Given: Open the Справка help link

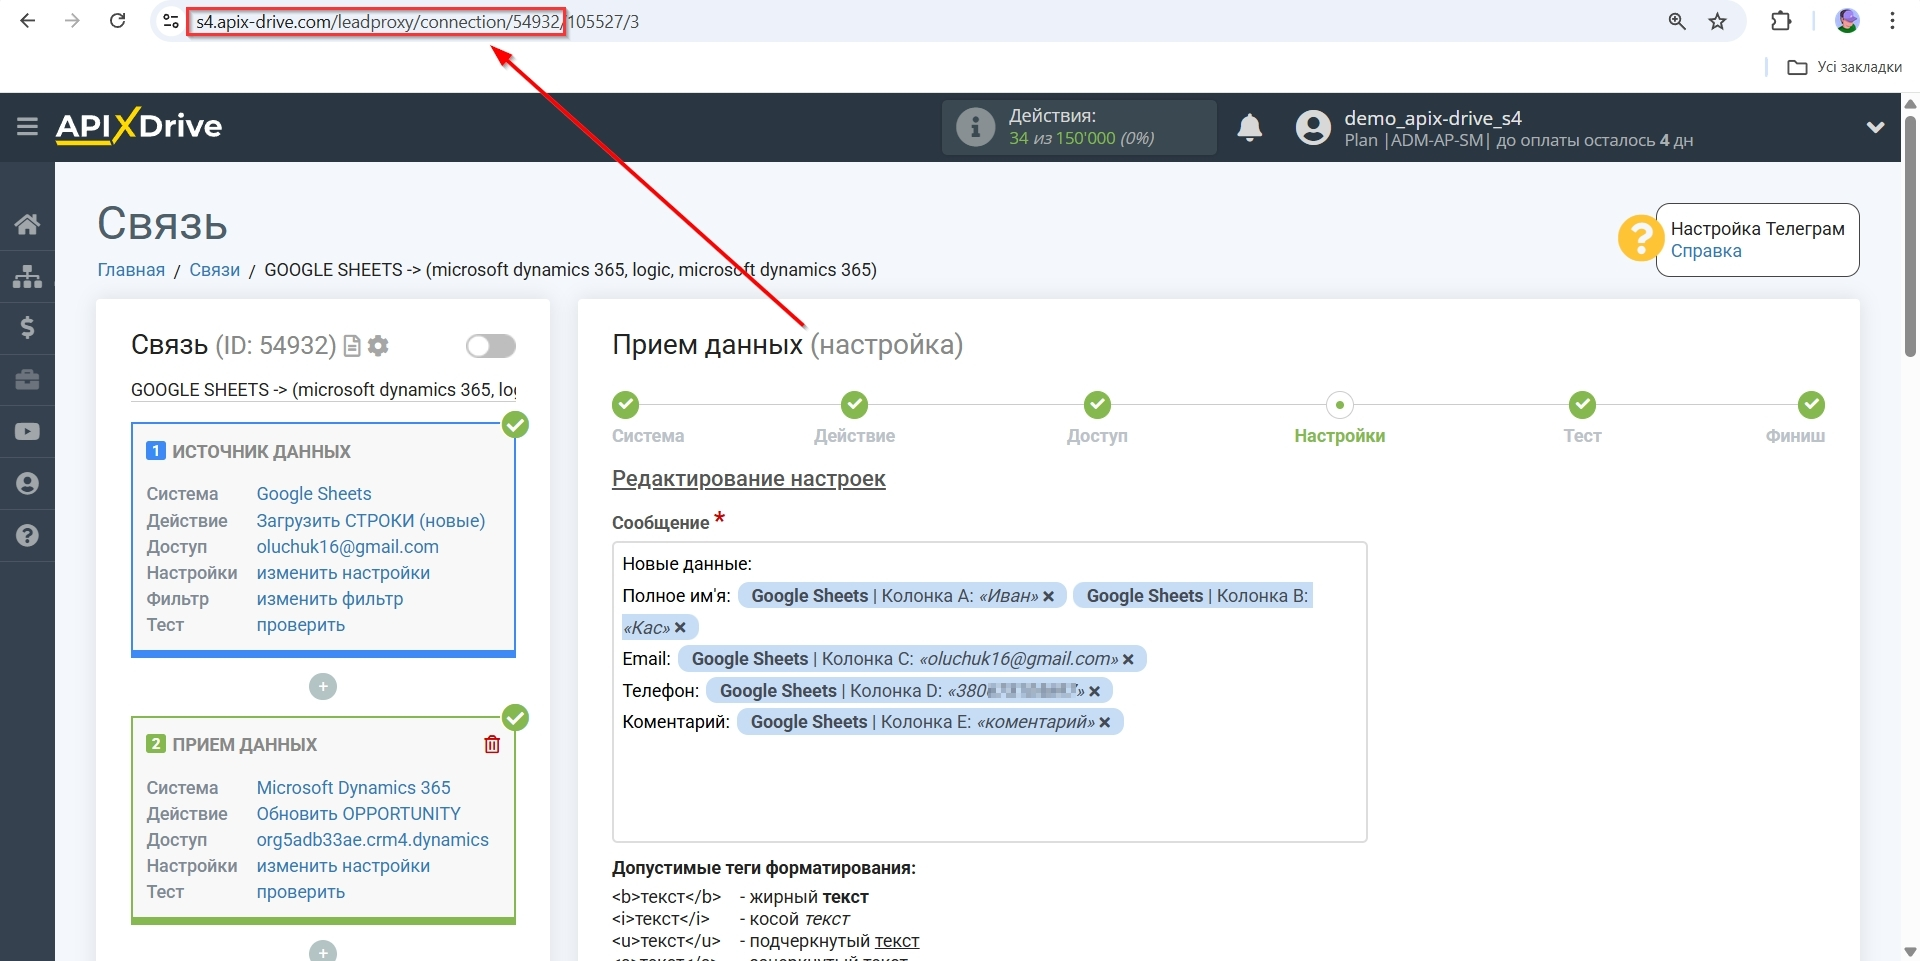Looking at the screenshot, I should tap(1706, 251).
